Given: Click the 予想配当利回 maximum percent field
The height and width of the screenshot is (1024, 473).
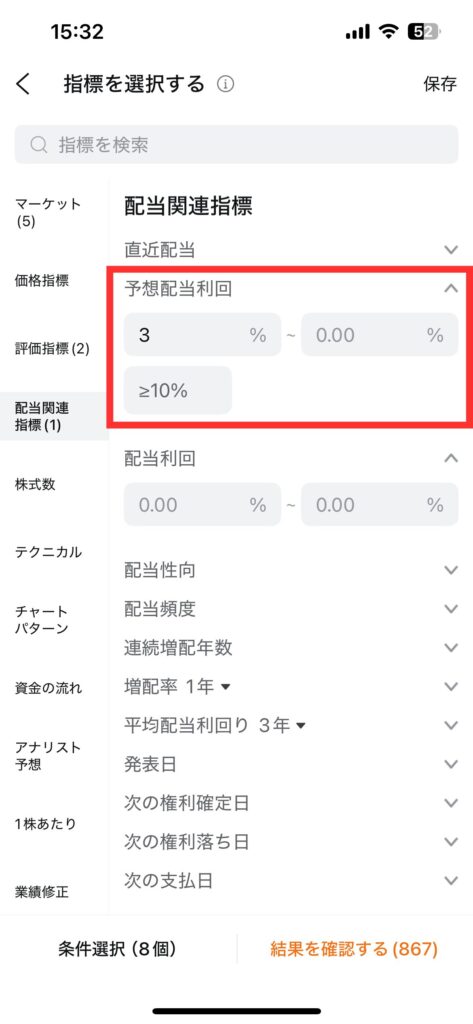Looking at the screenshot, I should coord(380,335).
